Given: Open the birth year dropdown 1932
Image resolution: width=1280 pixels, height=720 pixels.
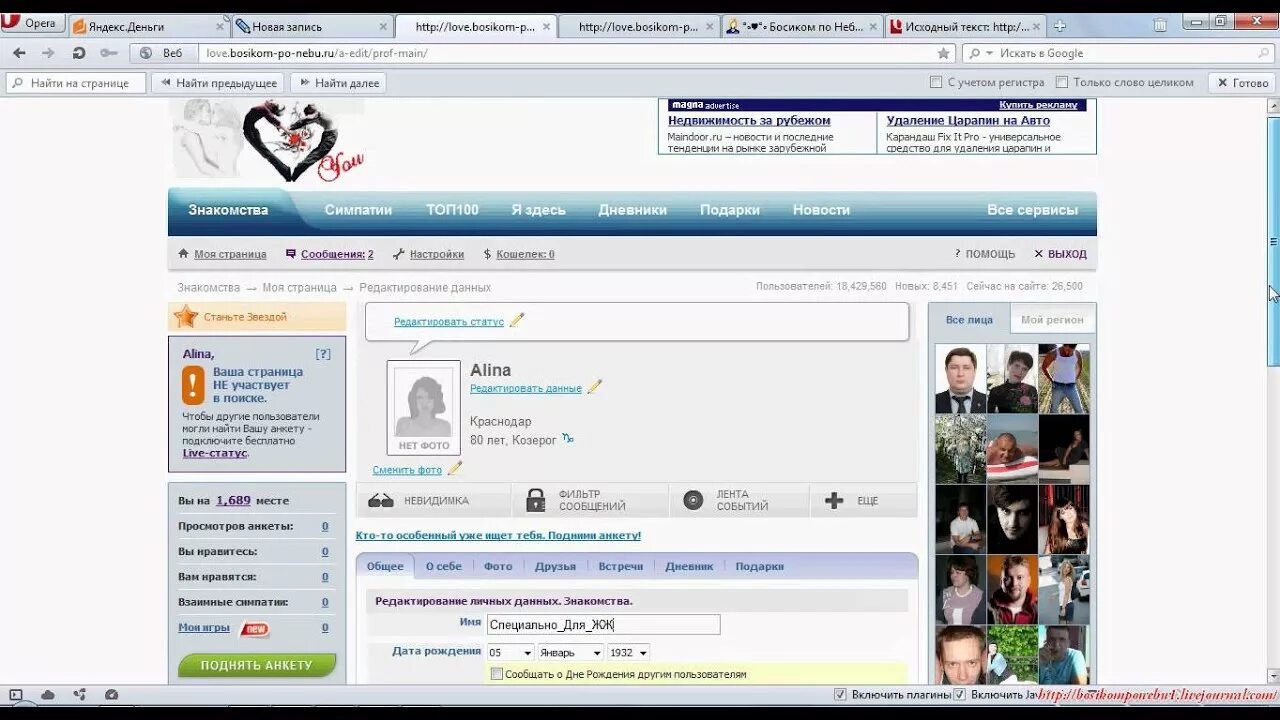Looking at the screenshot, I should click(x=628, y=653).
